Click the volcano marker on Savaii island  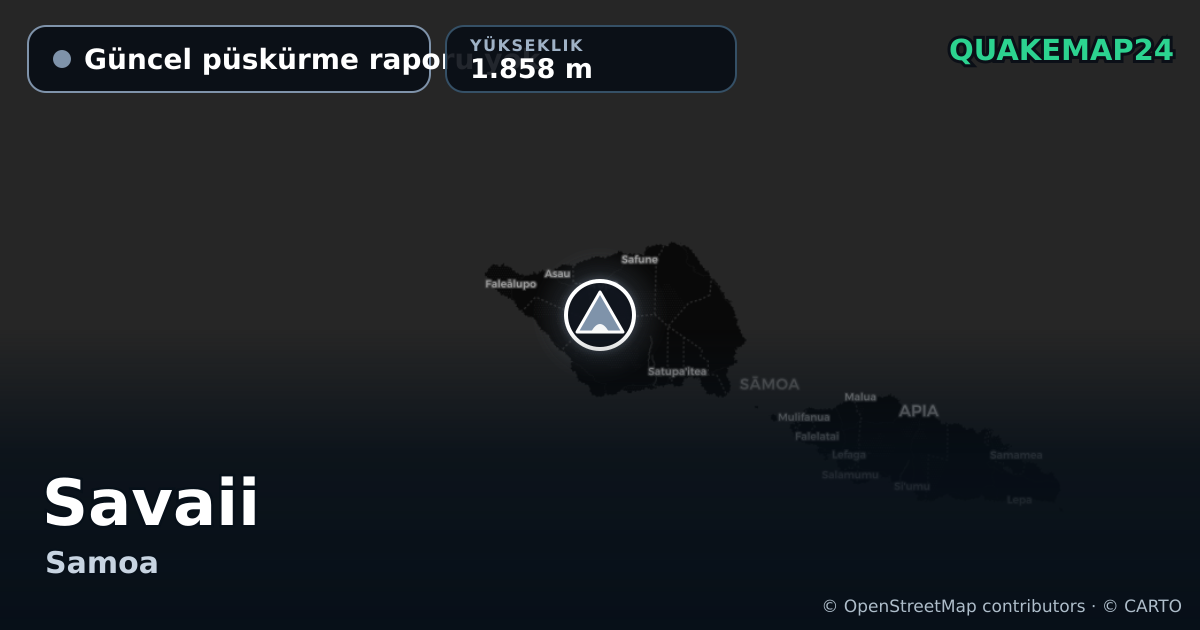click(600, 315)
